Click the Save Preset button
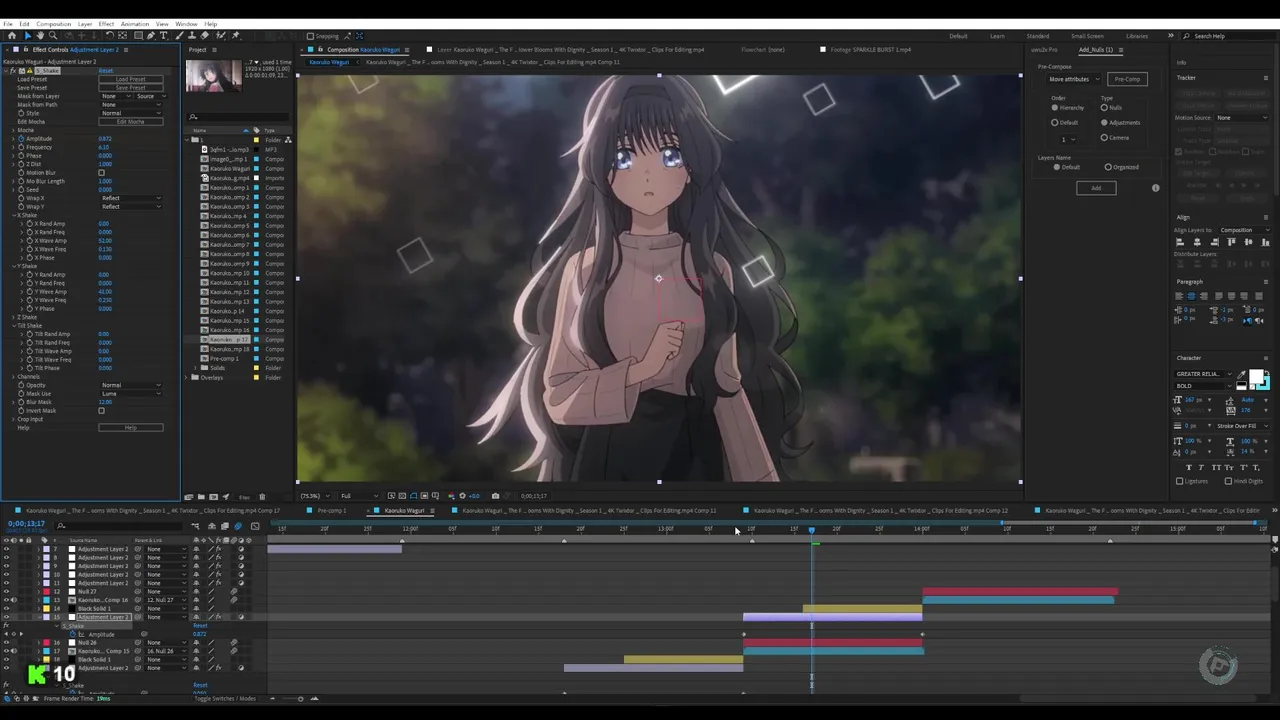Screen dimensions: 1280x720 click(x=131, y=88)
